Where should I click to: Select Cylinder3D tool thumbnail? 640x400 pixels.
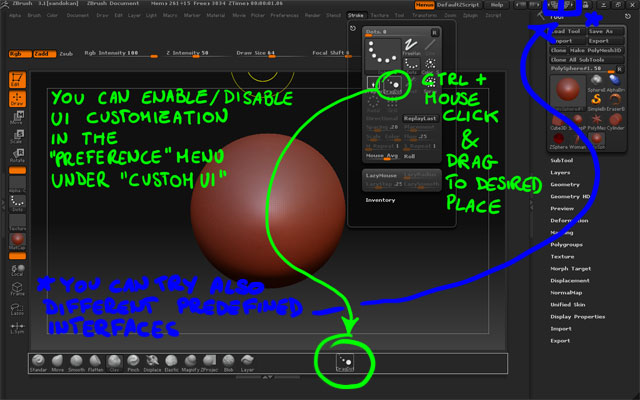615,122
